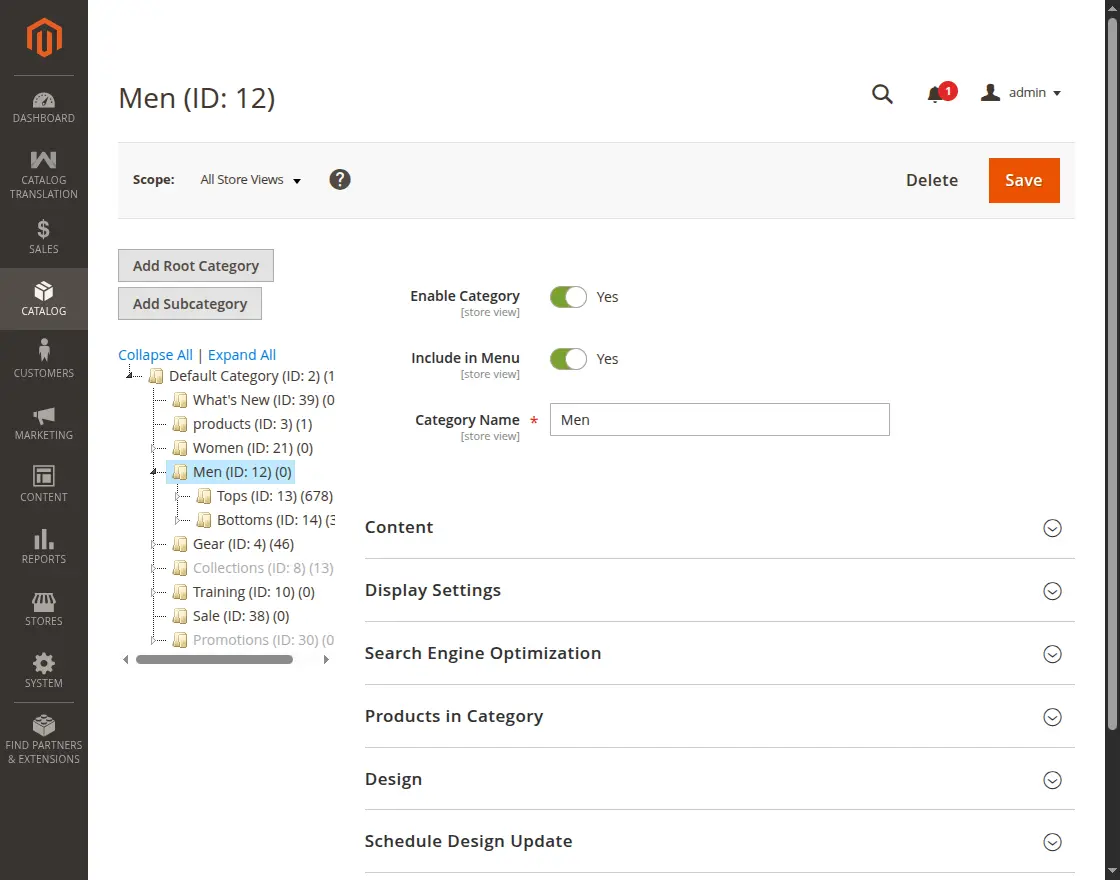Select the Reports menu item
The image size is (1120, 880).
point(43,546)
